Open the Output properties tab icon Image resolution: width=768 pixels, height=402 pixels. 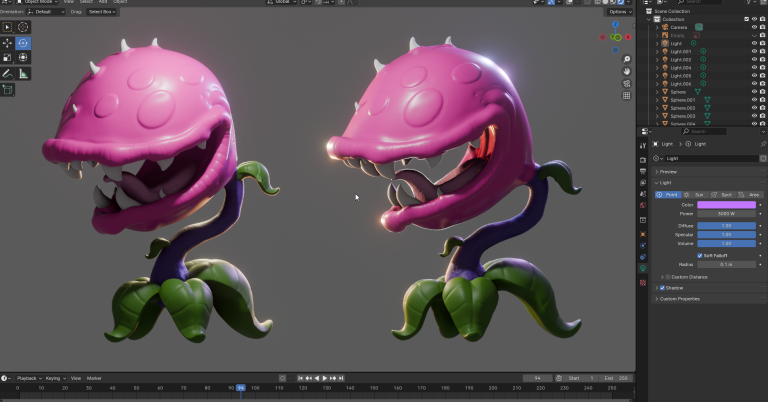(643, 171)
